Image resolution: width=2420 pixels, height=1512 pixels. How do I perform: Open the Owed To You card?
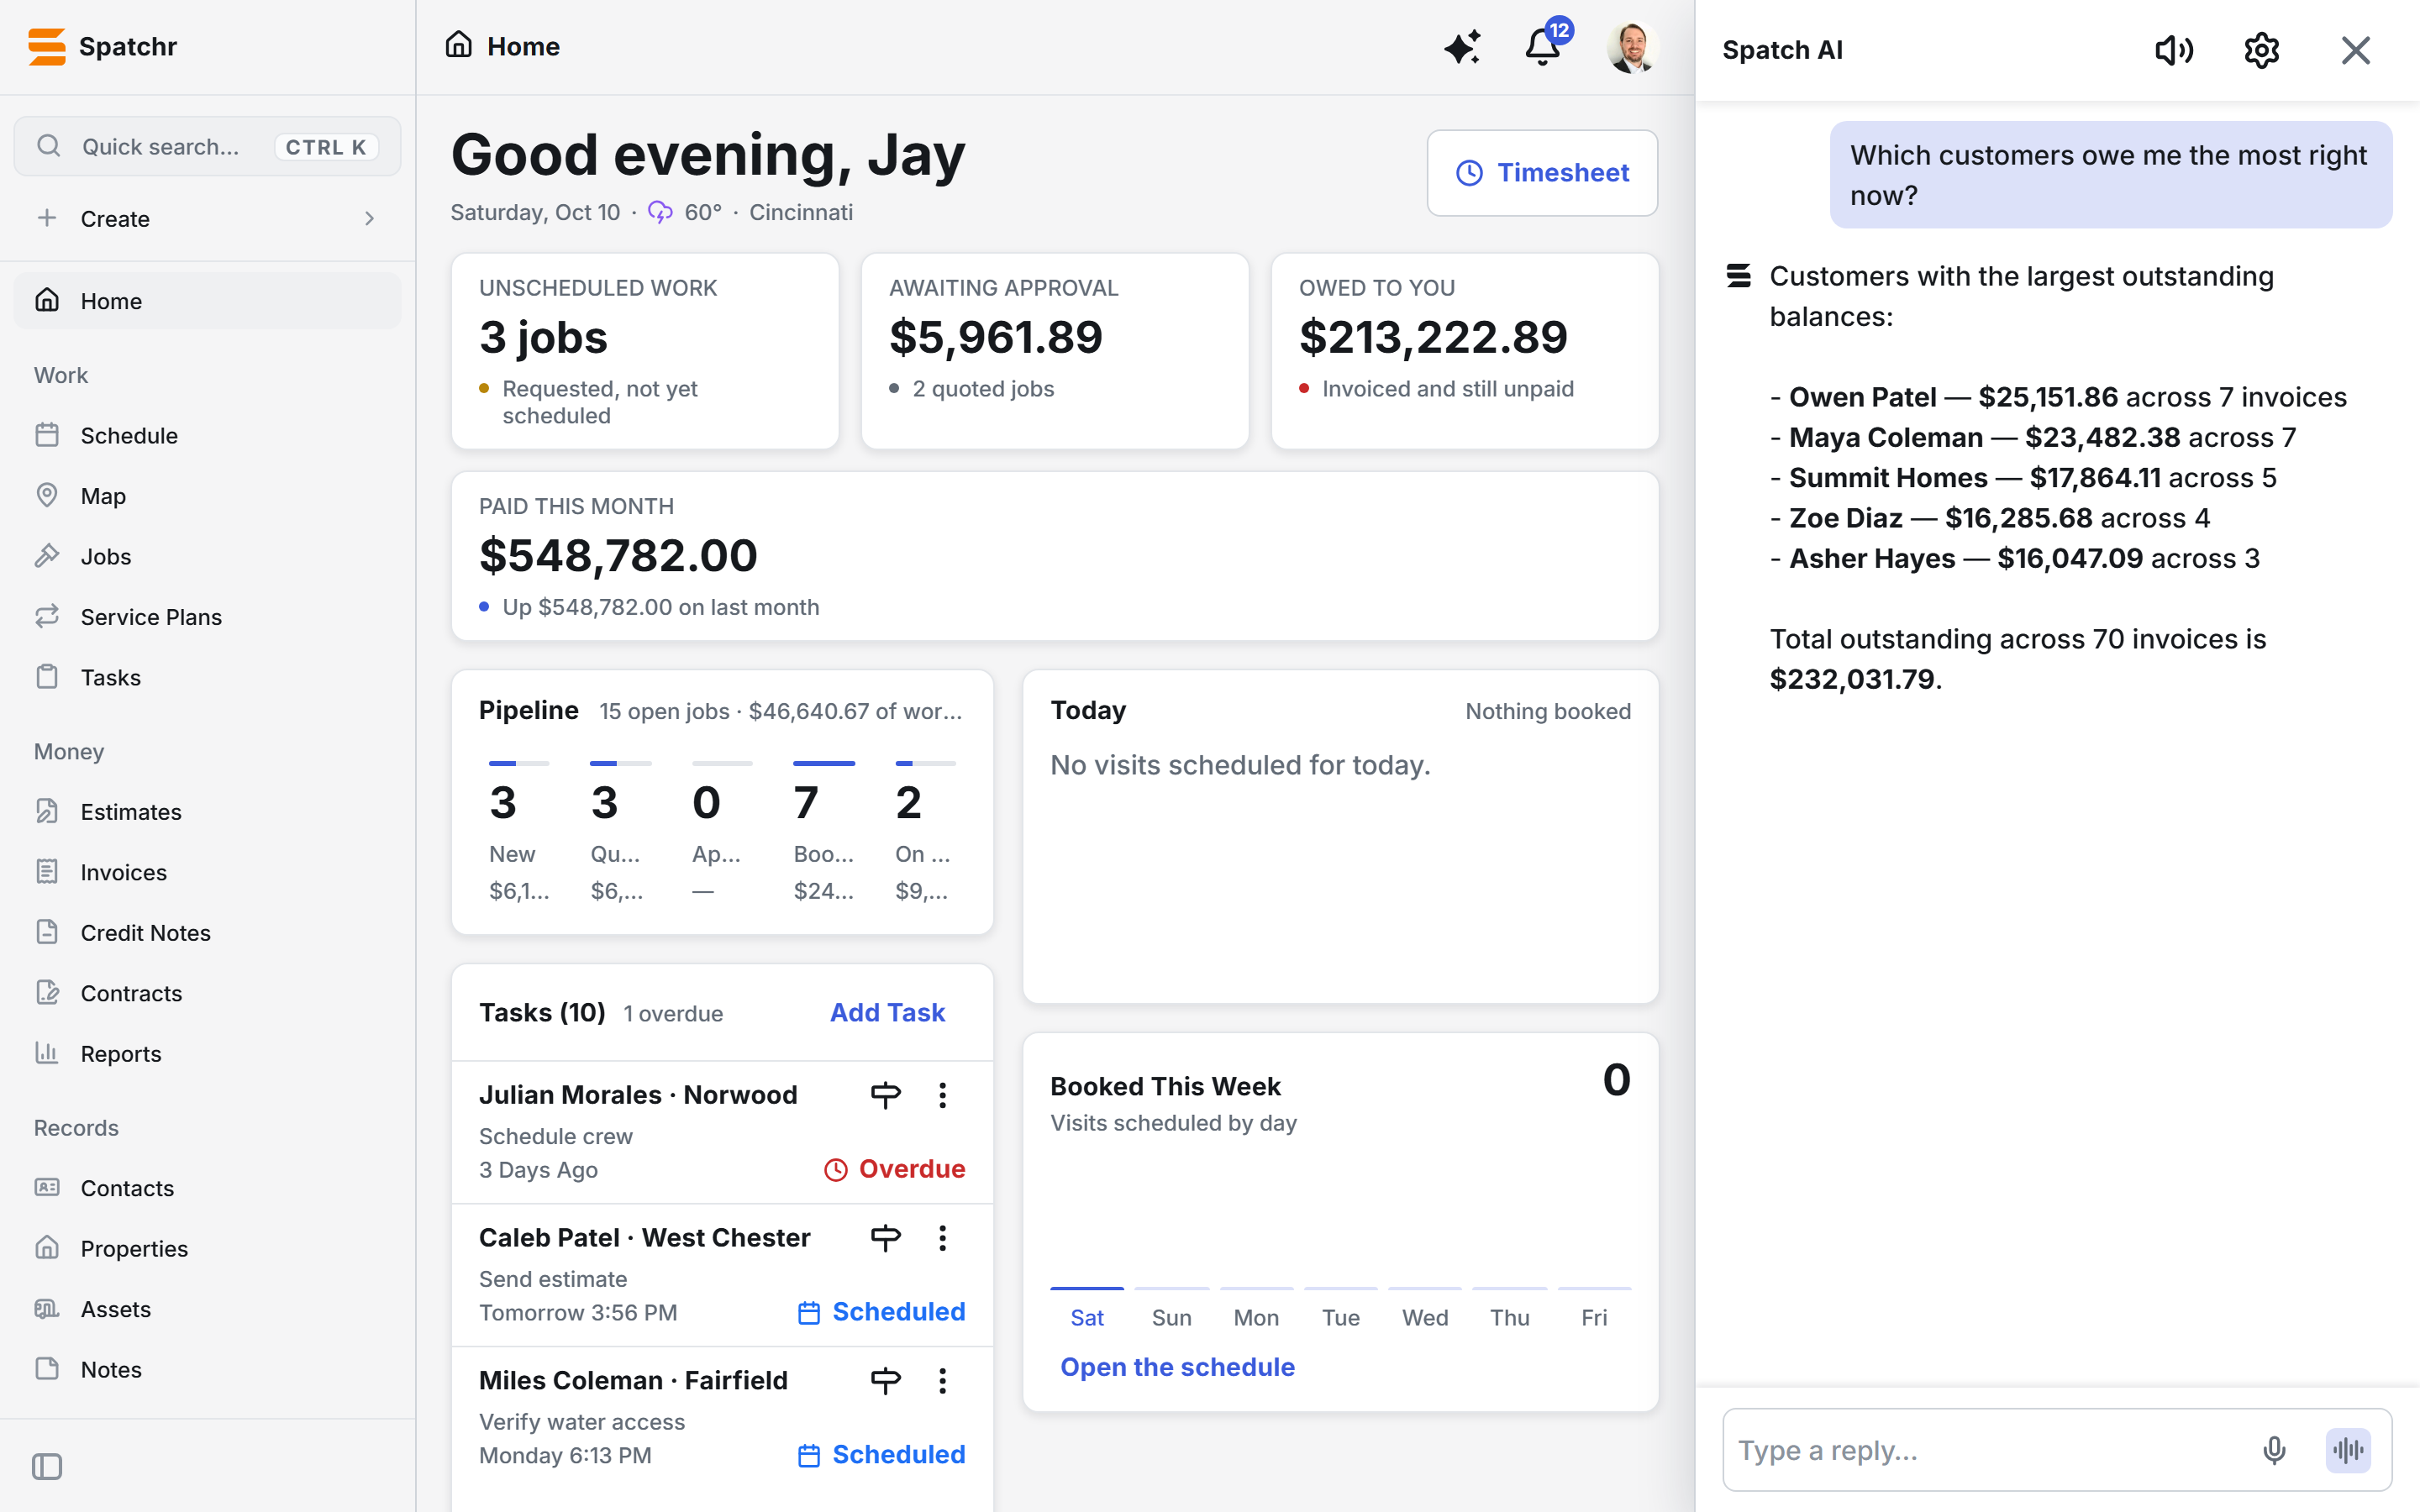tap(1464, 351)
